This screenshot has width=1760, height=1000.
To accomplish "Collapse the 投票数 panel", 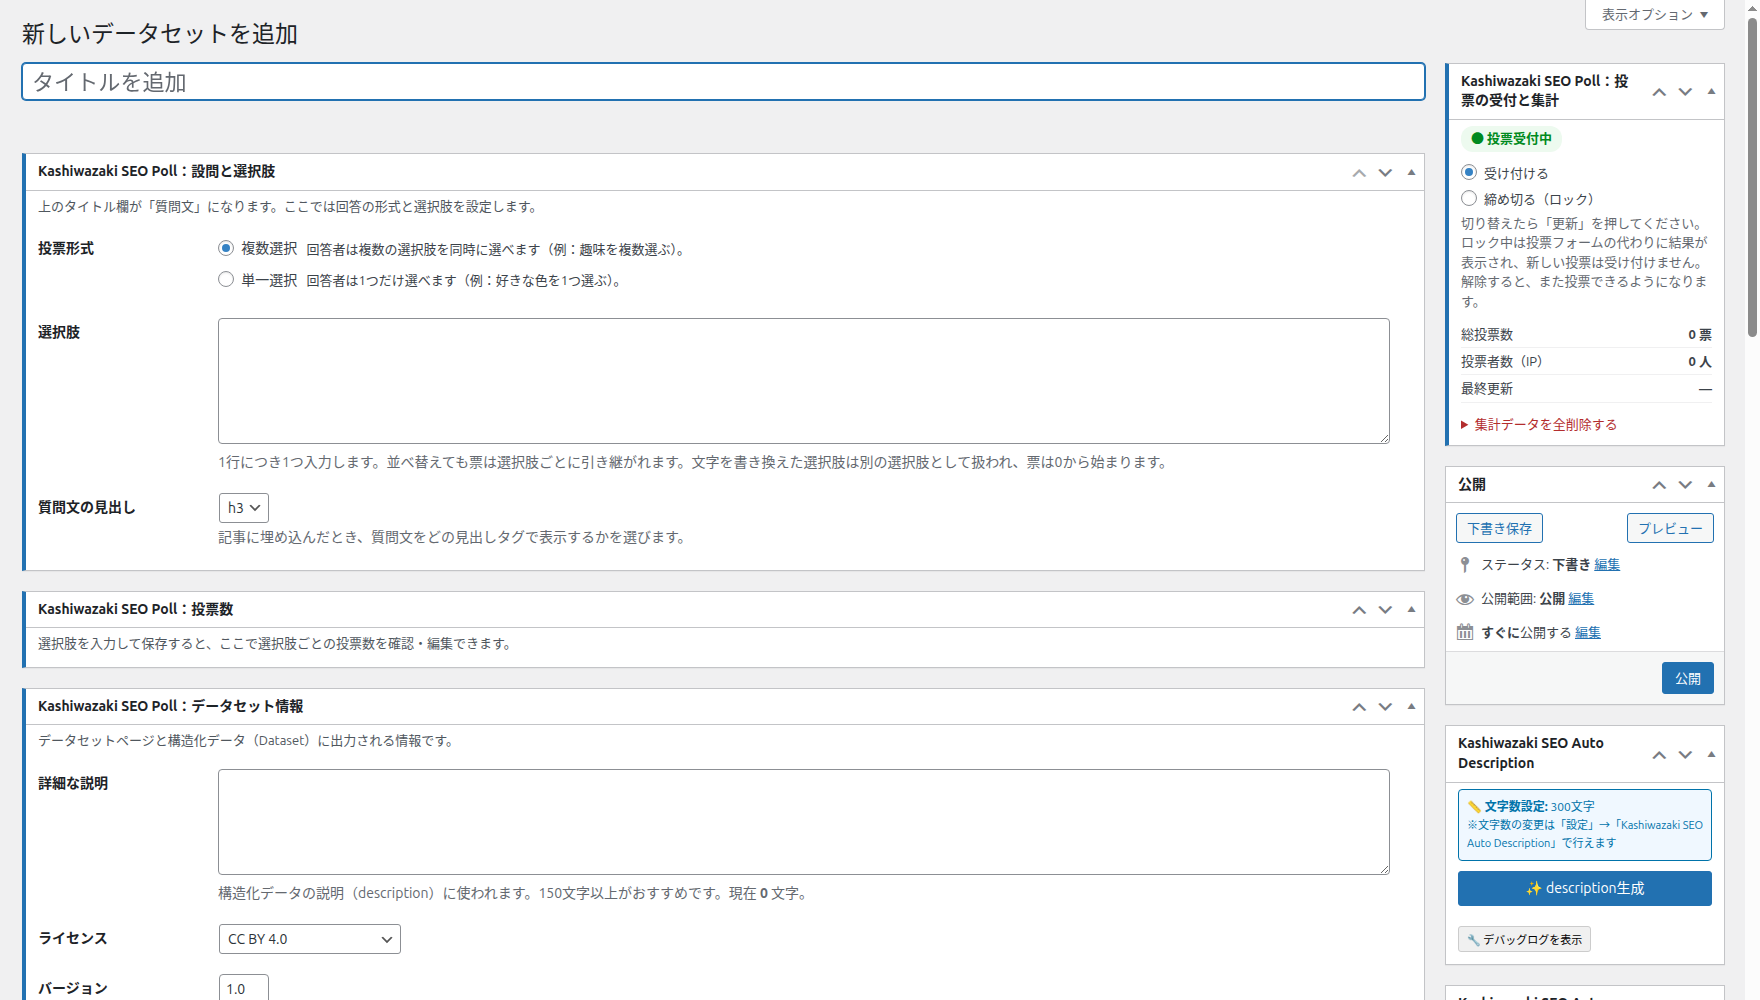I will pyautogui.click(x=1411, y=609).
